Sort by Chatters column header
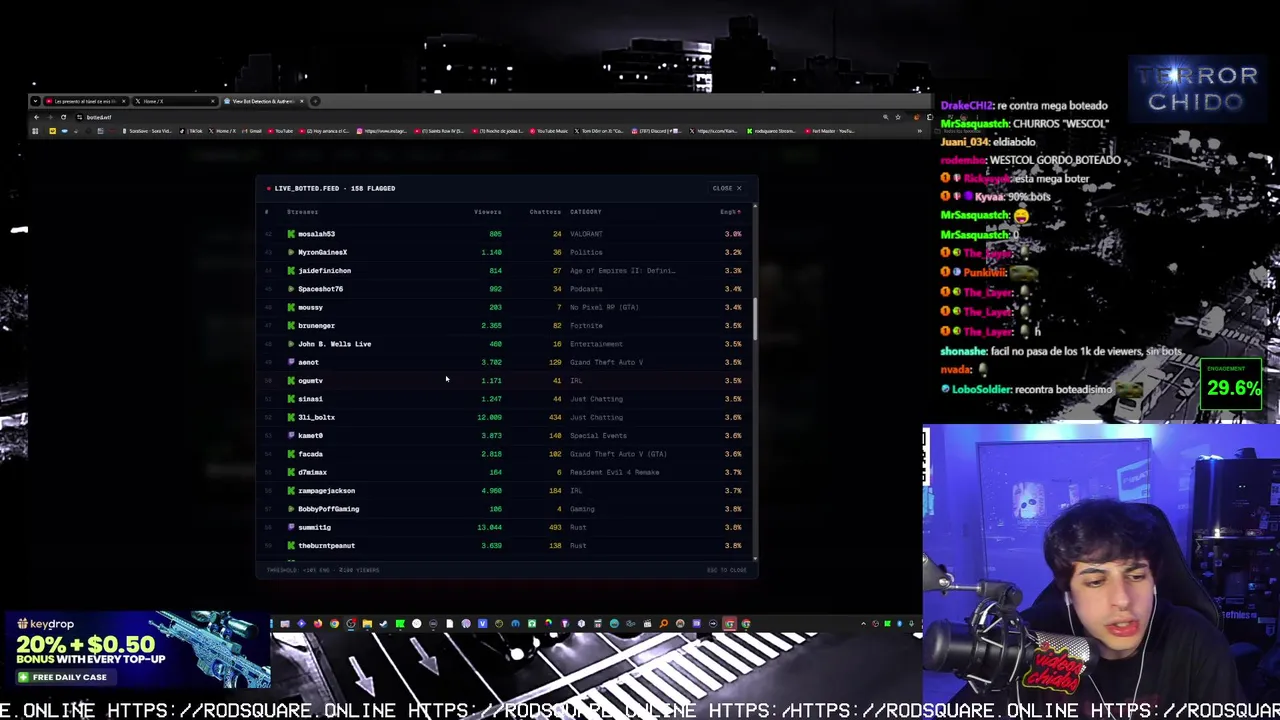The image size is (1280, 720). [545, 212]
